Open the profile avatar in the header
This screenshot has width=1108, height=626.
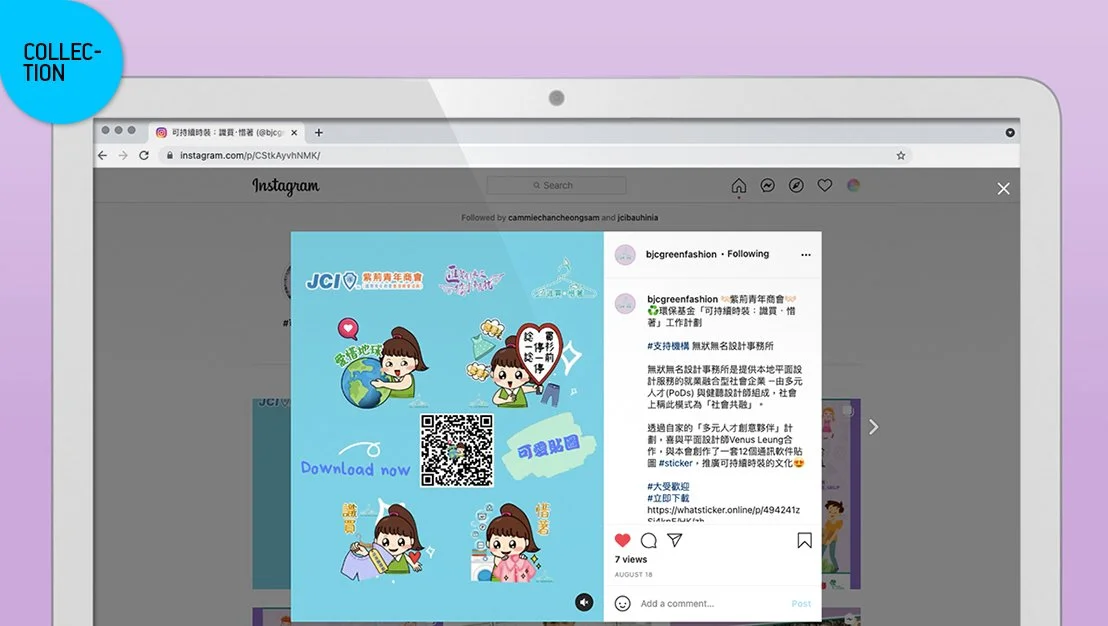[x=854, y=186]
